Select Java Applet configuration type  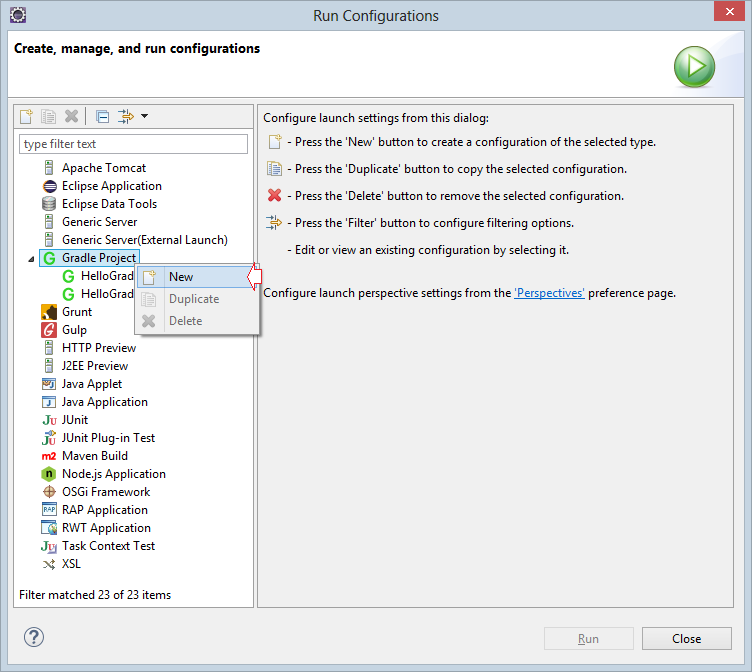tap(92, 384)
